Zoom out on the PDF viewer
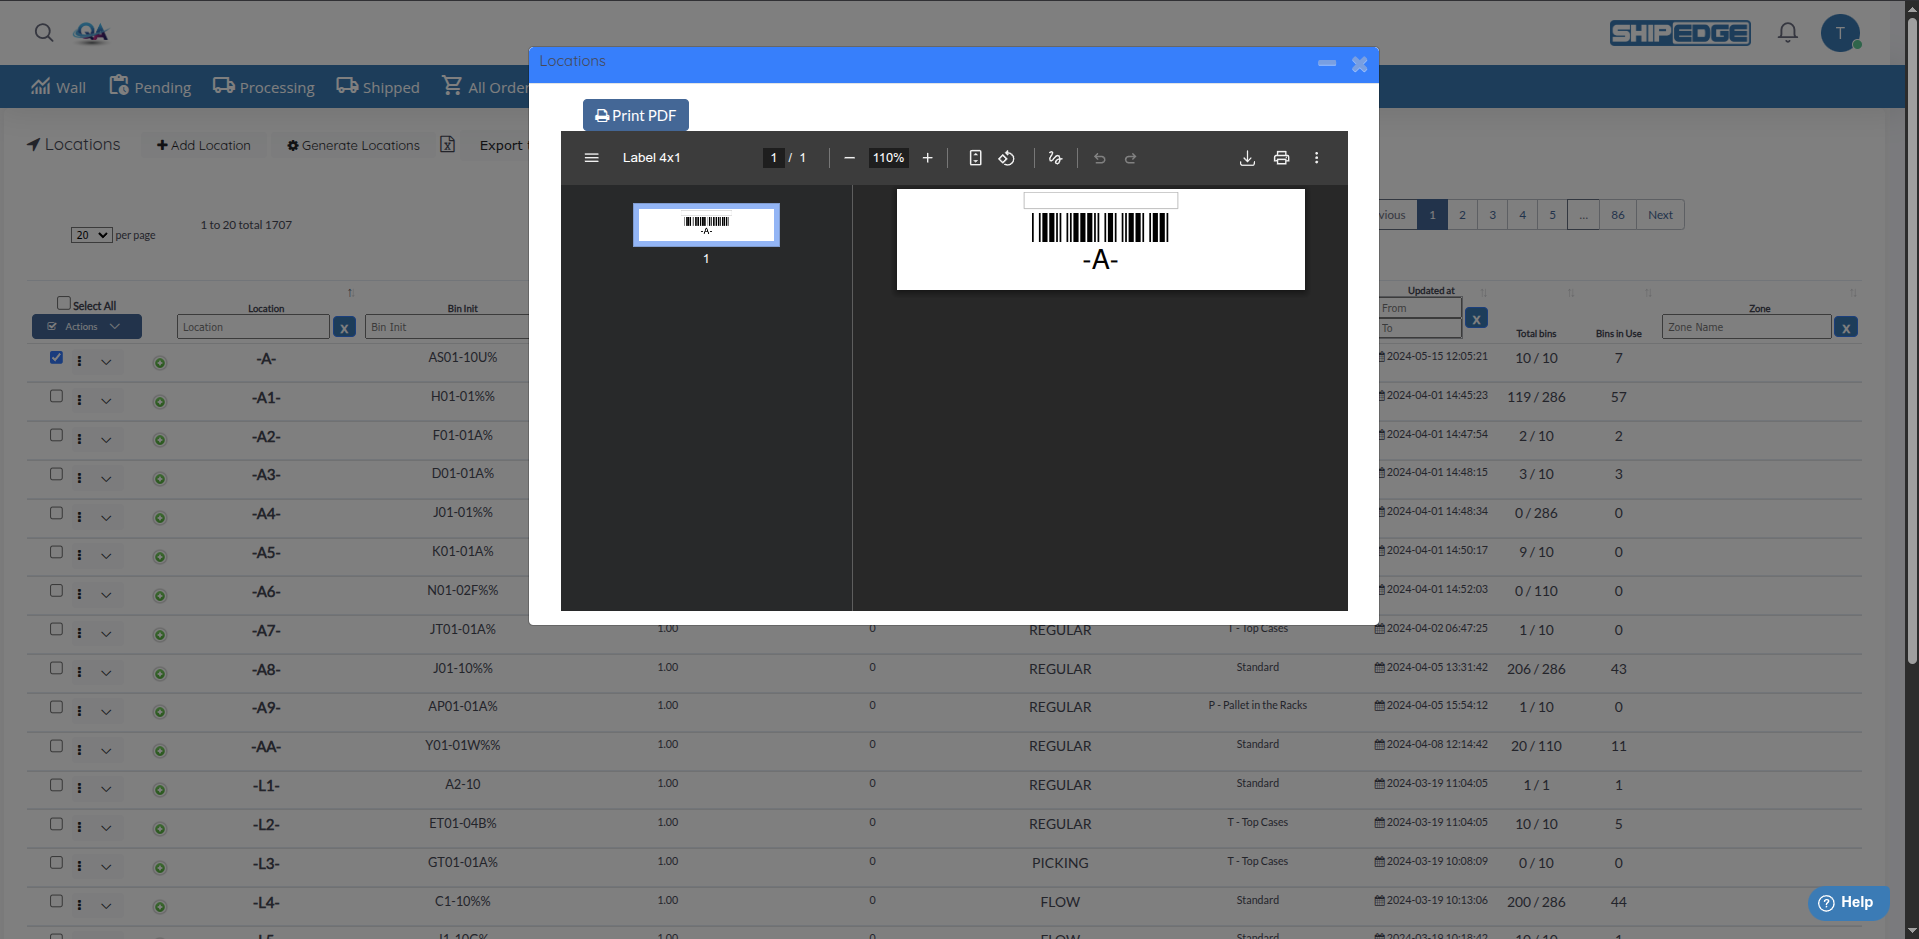This screenshot has height=939, width=1919. coord(849,158)
